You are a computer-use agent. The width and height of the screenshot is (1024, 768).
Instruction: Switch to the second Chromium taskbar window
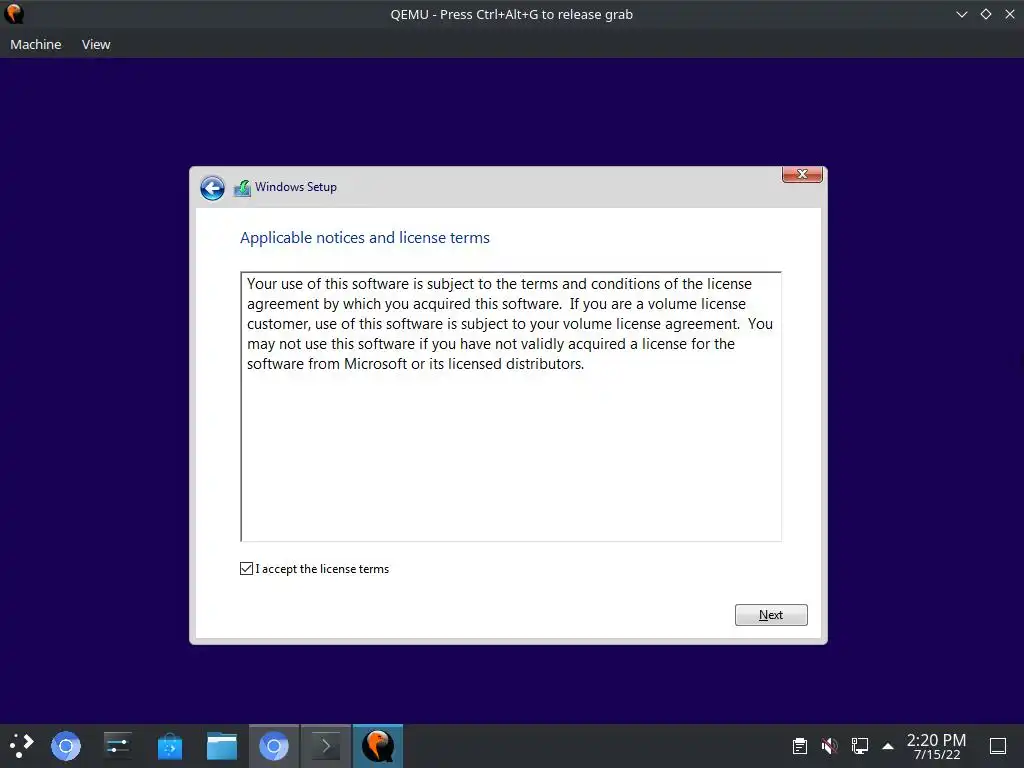(x=274, y=746)
